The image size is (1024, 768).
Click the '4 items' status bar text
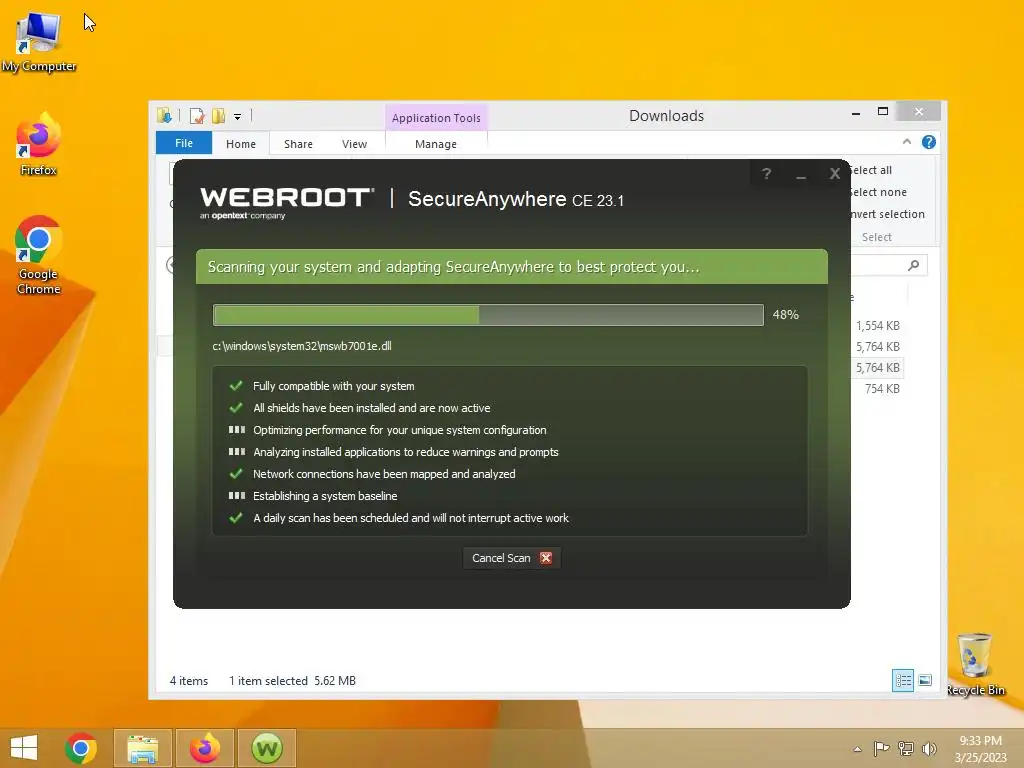click(189, 680)
